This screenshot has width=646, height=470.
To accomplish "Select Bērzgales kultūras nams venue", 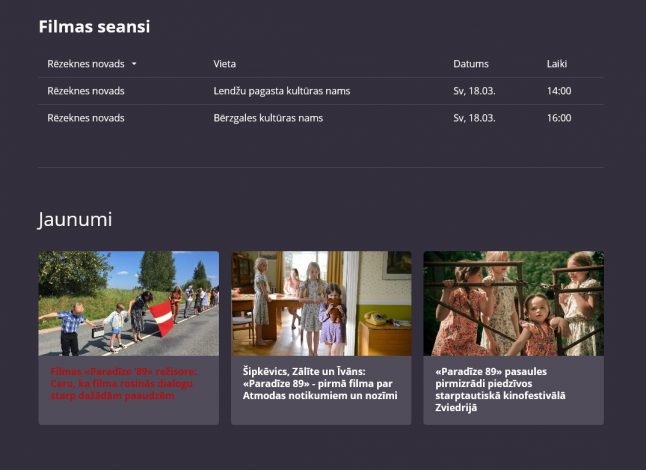I will [268, 118].
